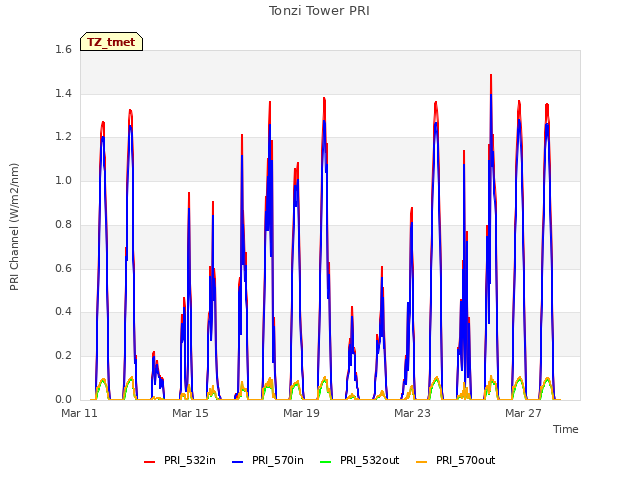Screen dimensions: 640x480
Task: Click the y-axis label PRI Channel (W/m2/nm)
Action: [14, 227]
